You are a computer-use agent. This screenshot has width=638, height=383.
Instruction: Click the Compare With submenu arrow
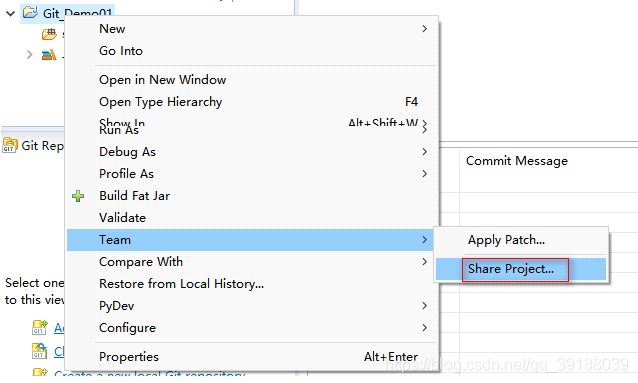[424, 262]
